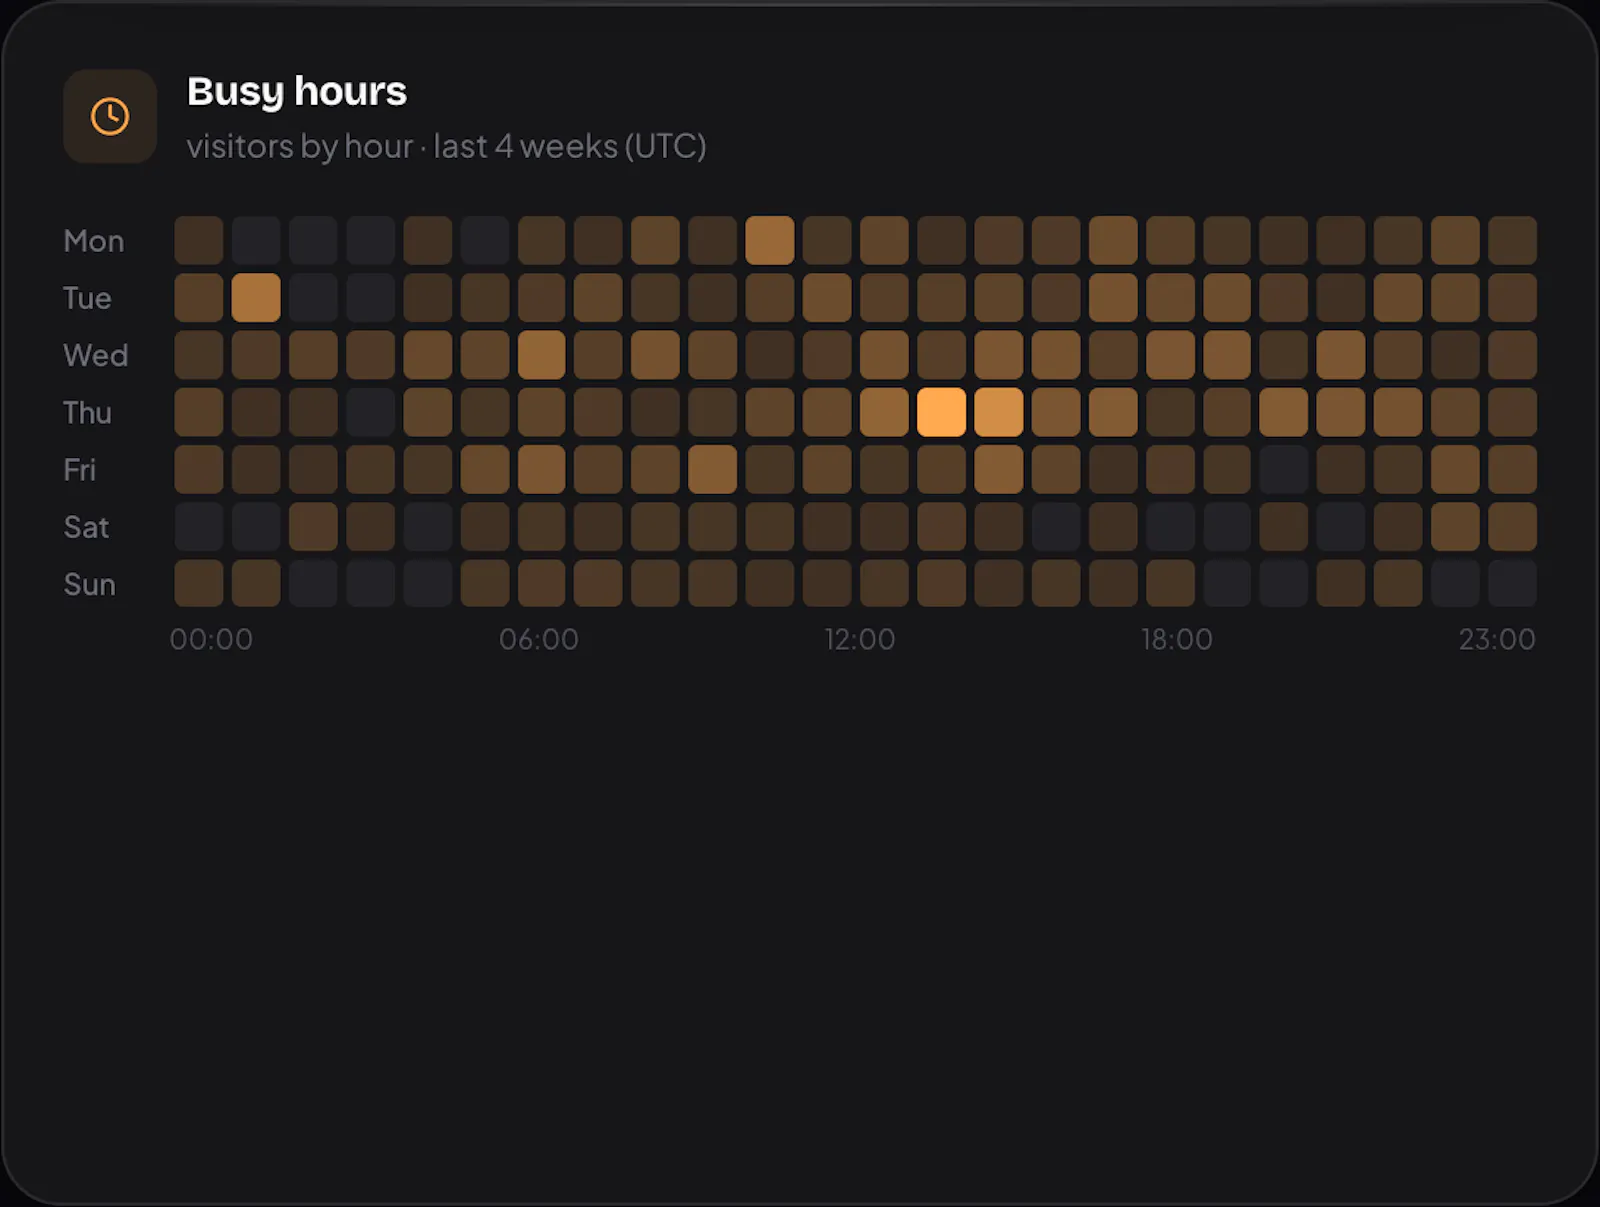Click the first cell of the Fri row
1600x1207 pixels.
[x=199, y=470]
